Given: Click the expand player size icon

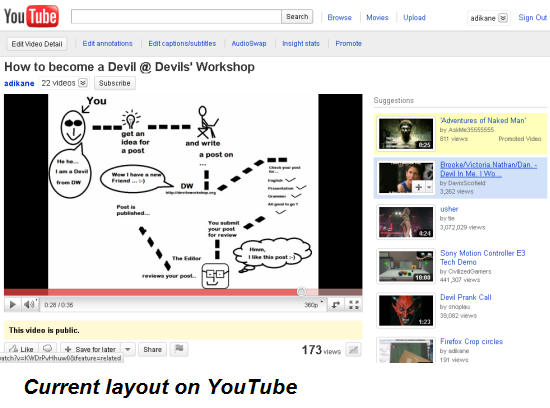Looking at the screenshot, I should pos(336,305).
